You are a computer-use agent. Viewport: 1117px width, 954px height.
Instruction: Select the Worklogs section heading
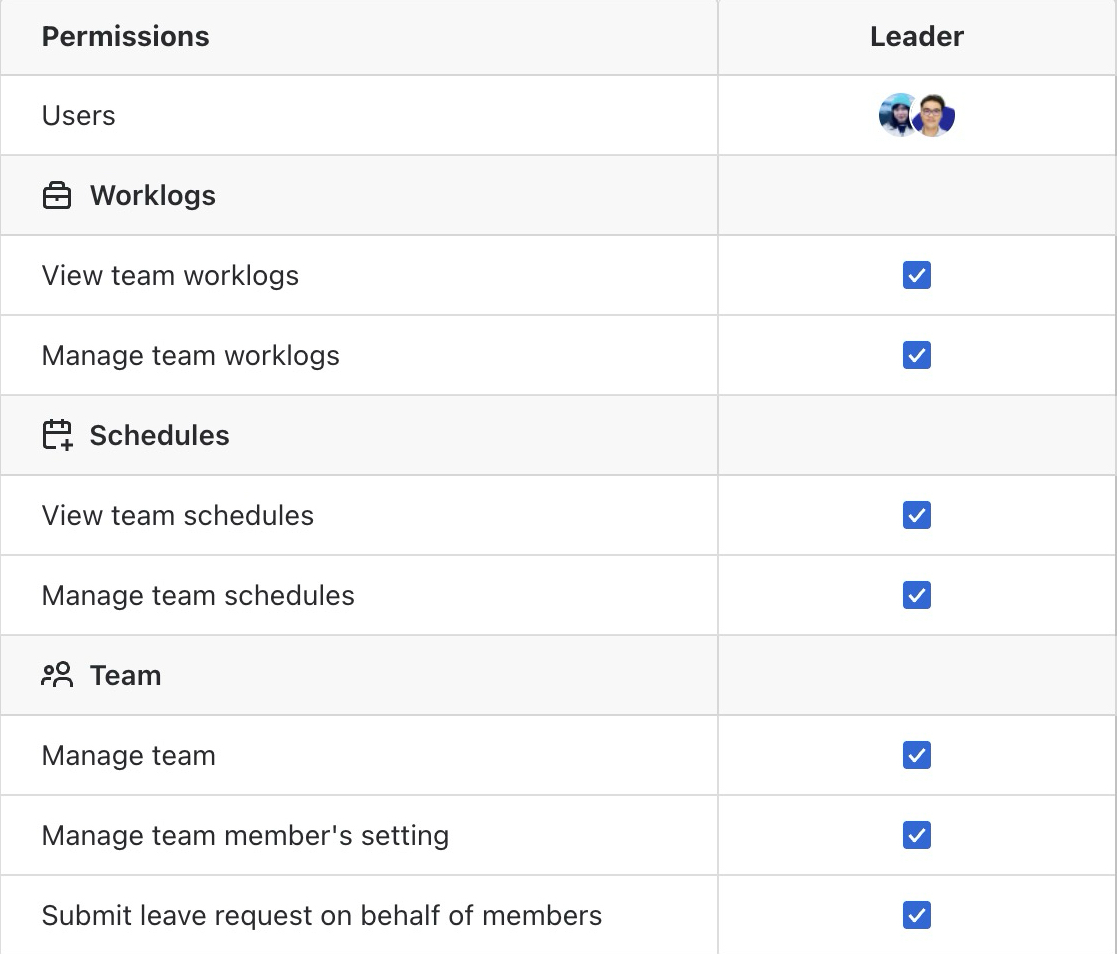point(152,195)
